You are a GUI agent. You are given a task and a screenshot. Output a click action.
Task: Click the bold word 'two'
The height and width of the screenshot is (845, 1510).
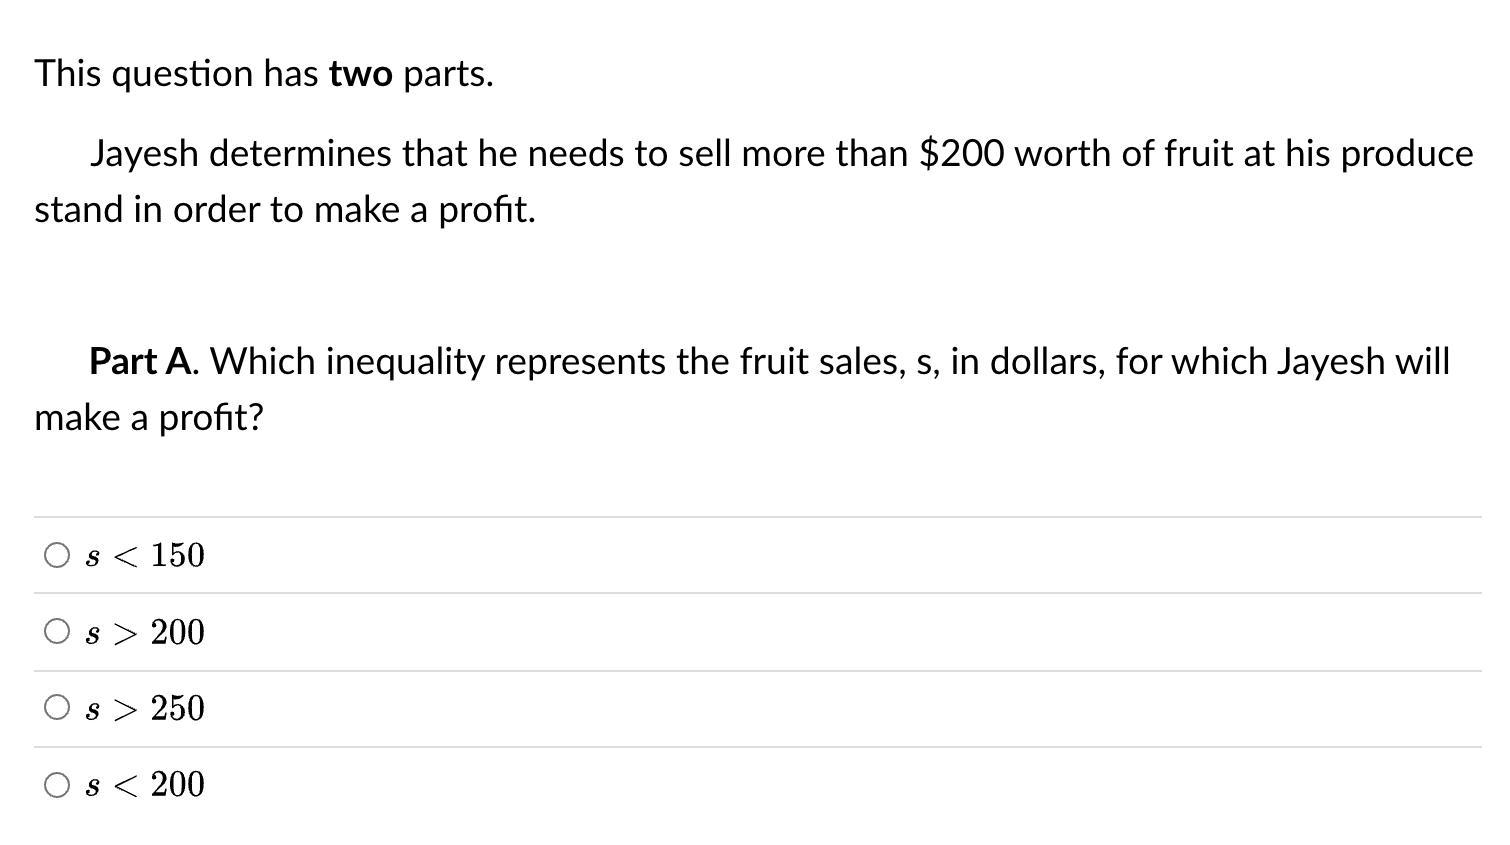(x=361, y=74)
